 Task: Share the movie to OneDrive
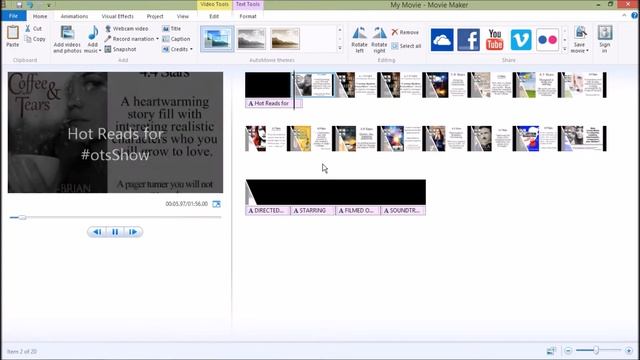coord(442,40)
